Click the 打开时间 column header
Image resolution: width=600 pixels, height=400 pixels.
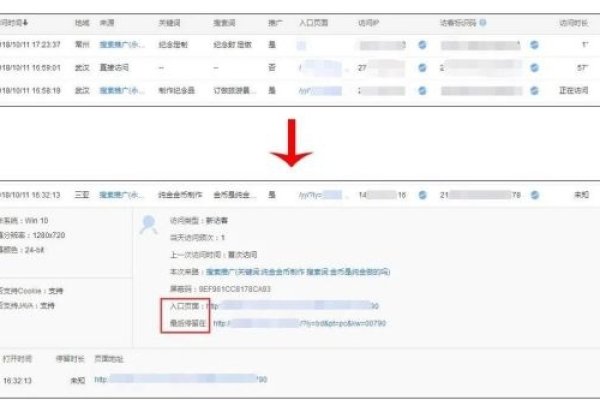point(17,359)
